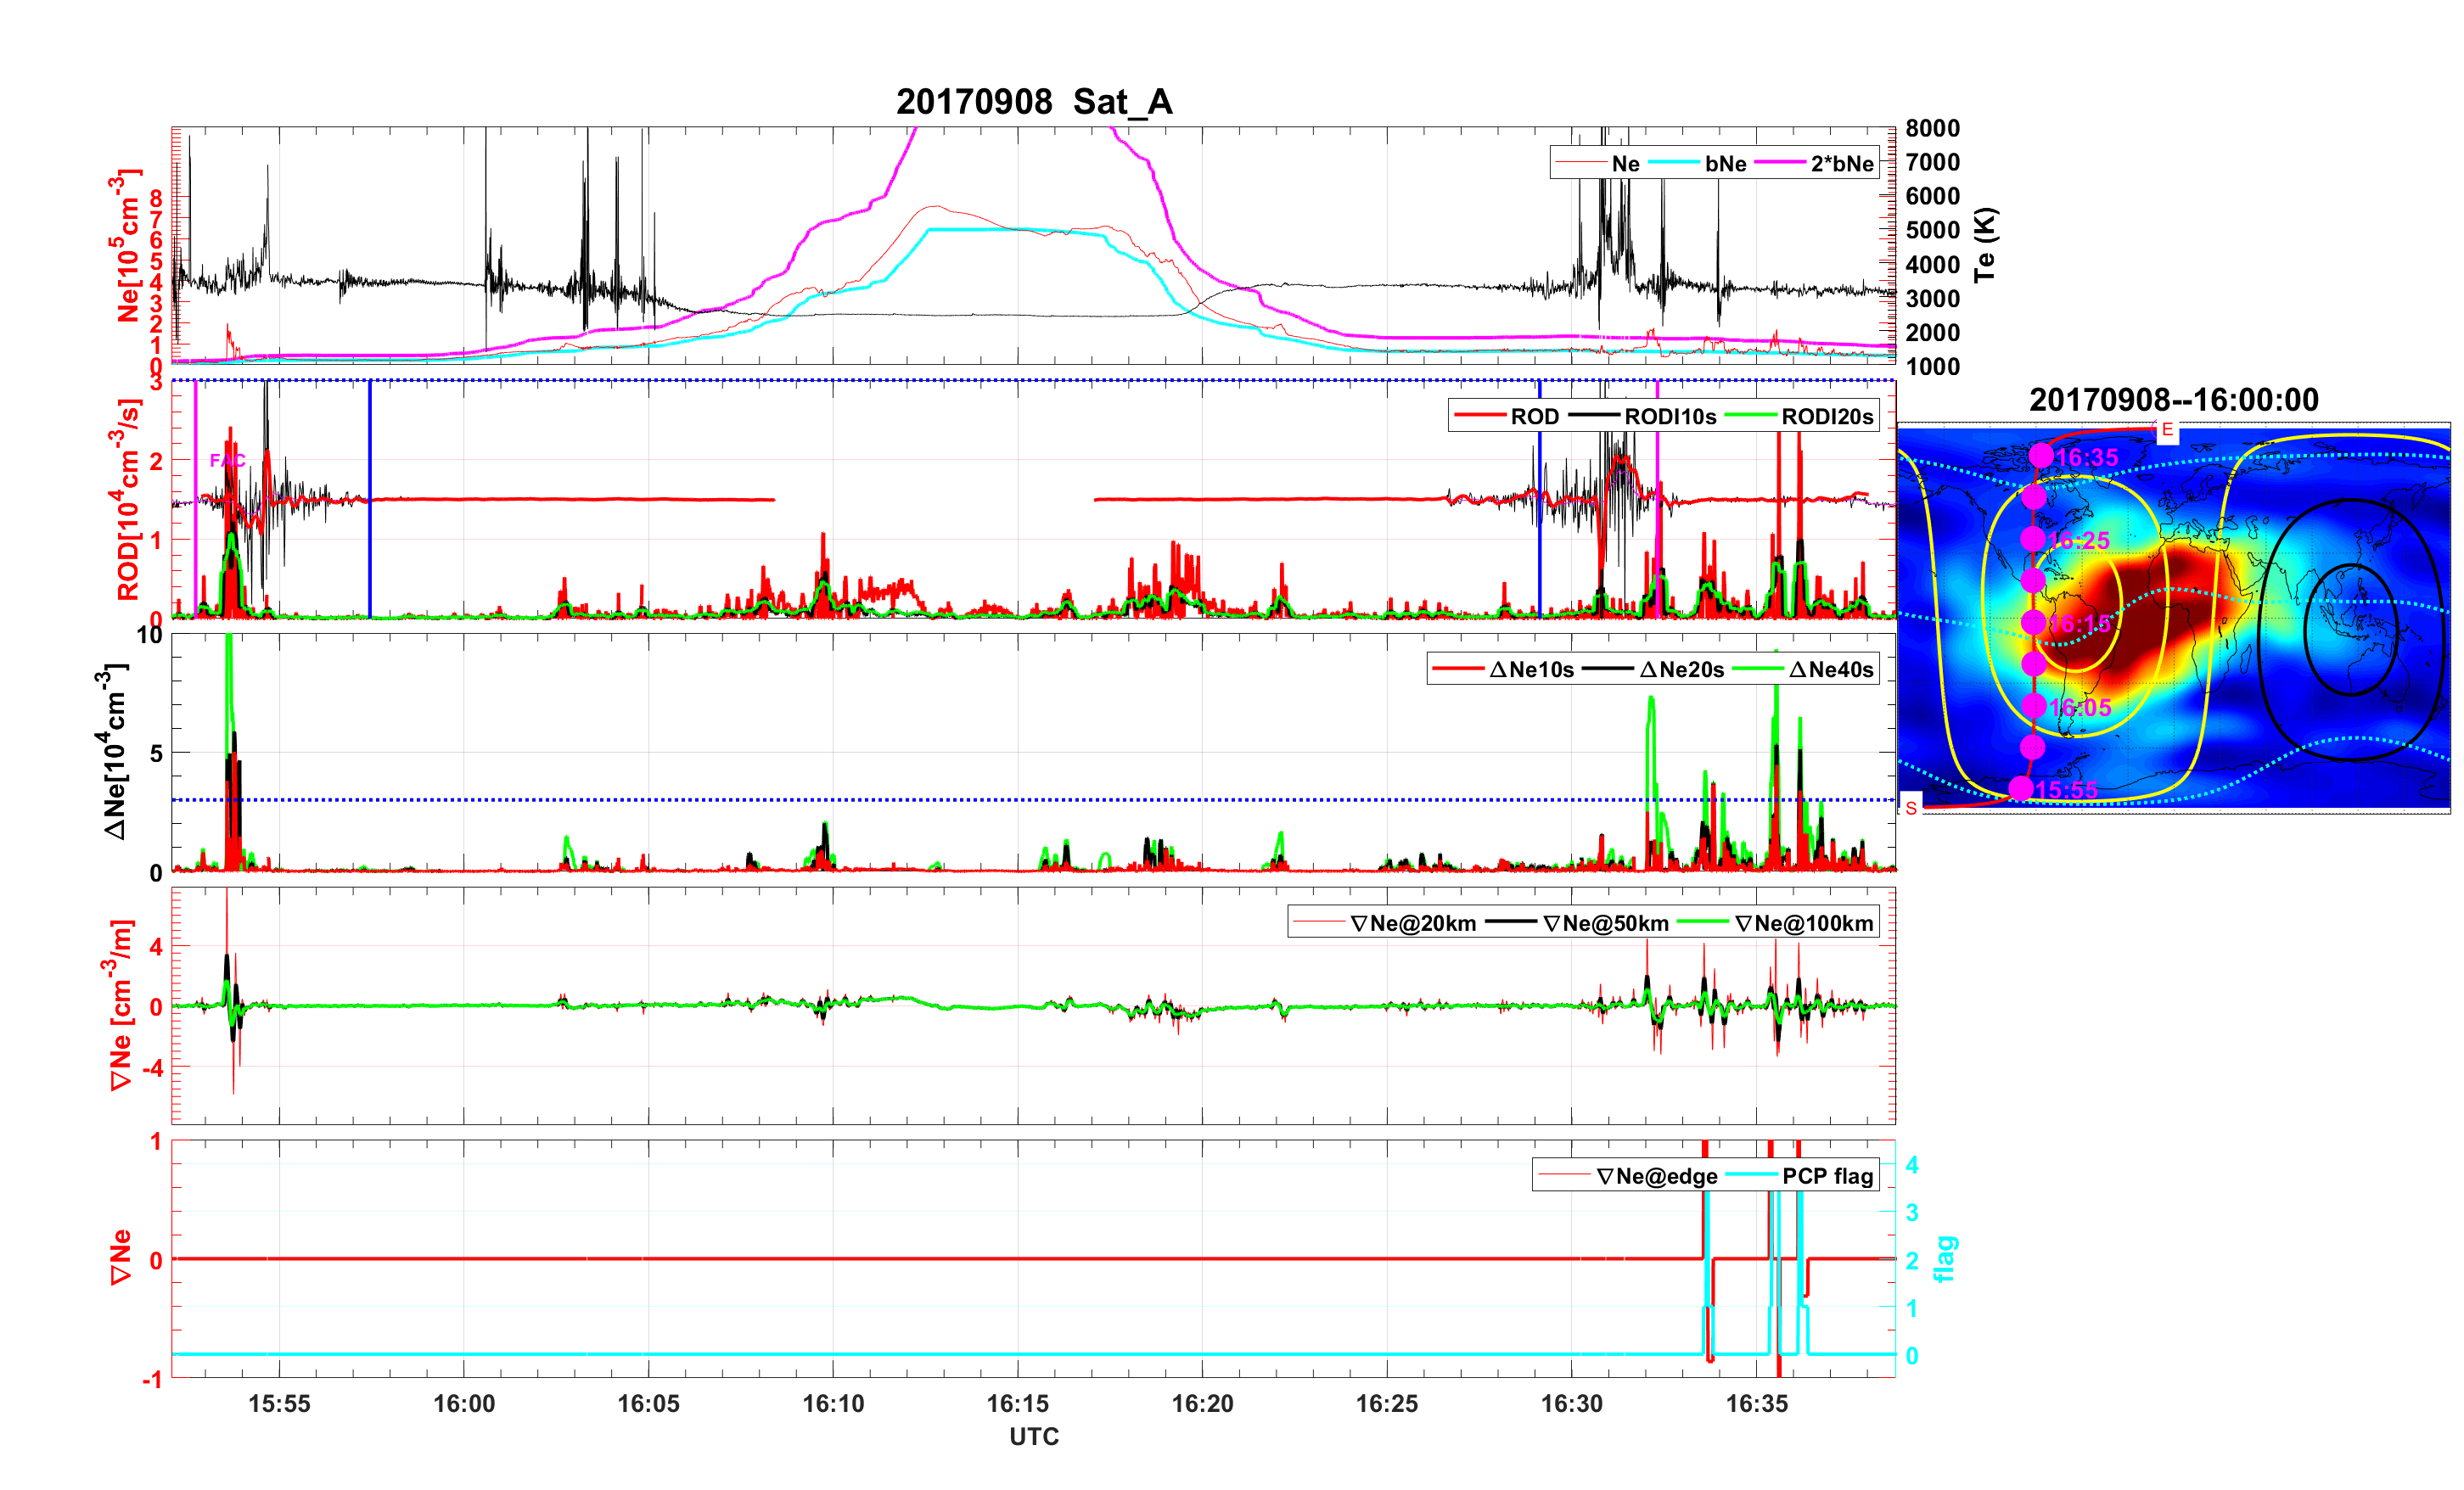Viewport: 2464px width, 1490px height.
Task: Click the red S start label on the map
Action: tap(1911, 808)
